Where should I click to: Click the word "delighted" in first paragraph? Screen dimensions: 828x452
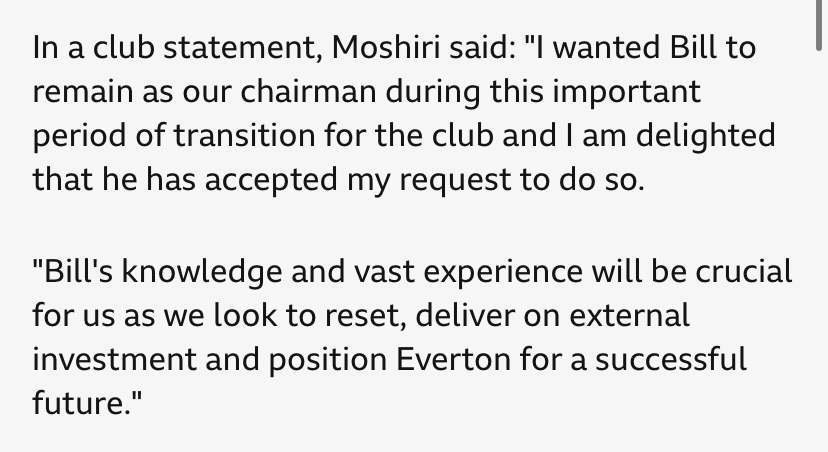pyautogui.click(x=705, y=136)
